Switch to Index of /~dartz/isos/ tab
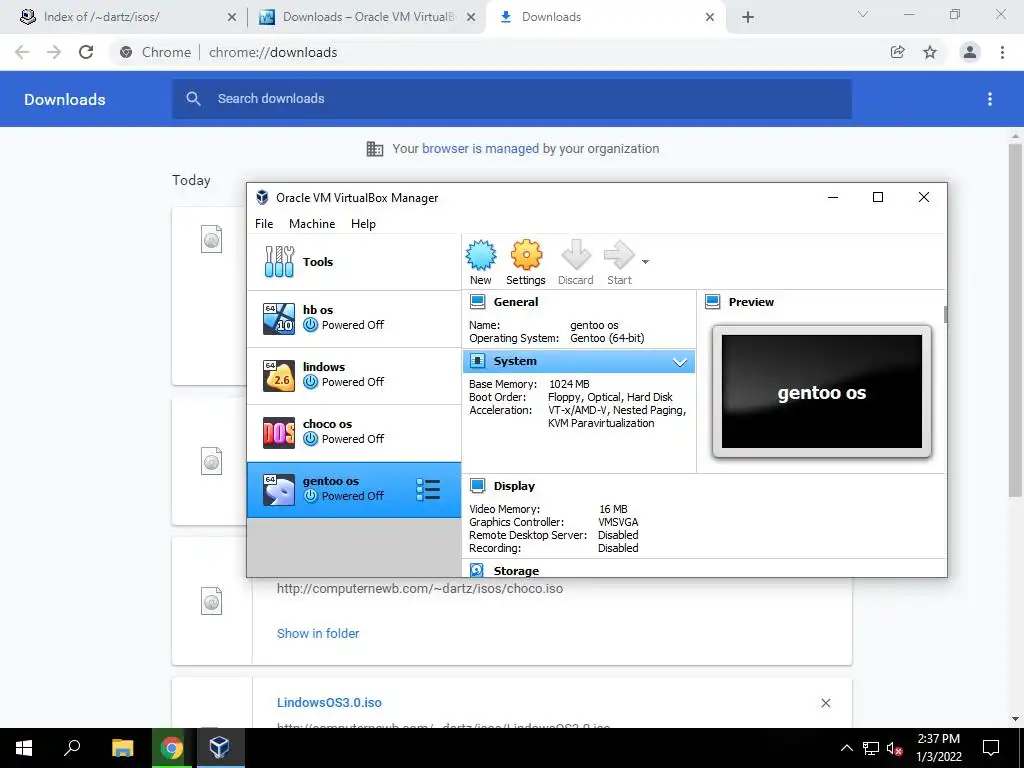1024x768 pixels. coord(124,17)
